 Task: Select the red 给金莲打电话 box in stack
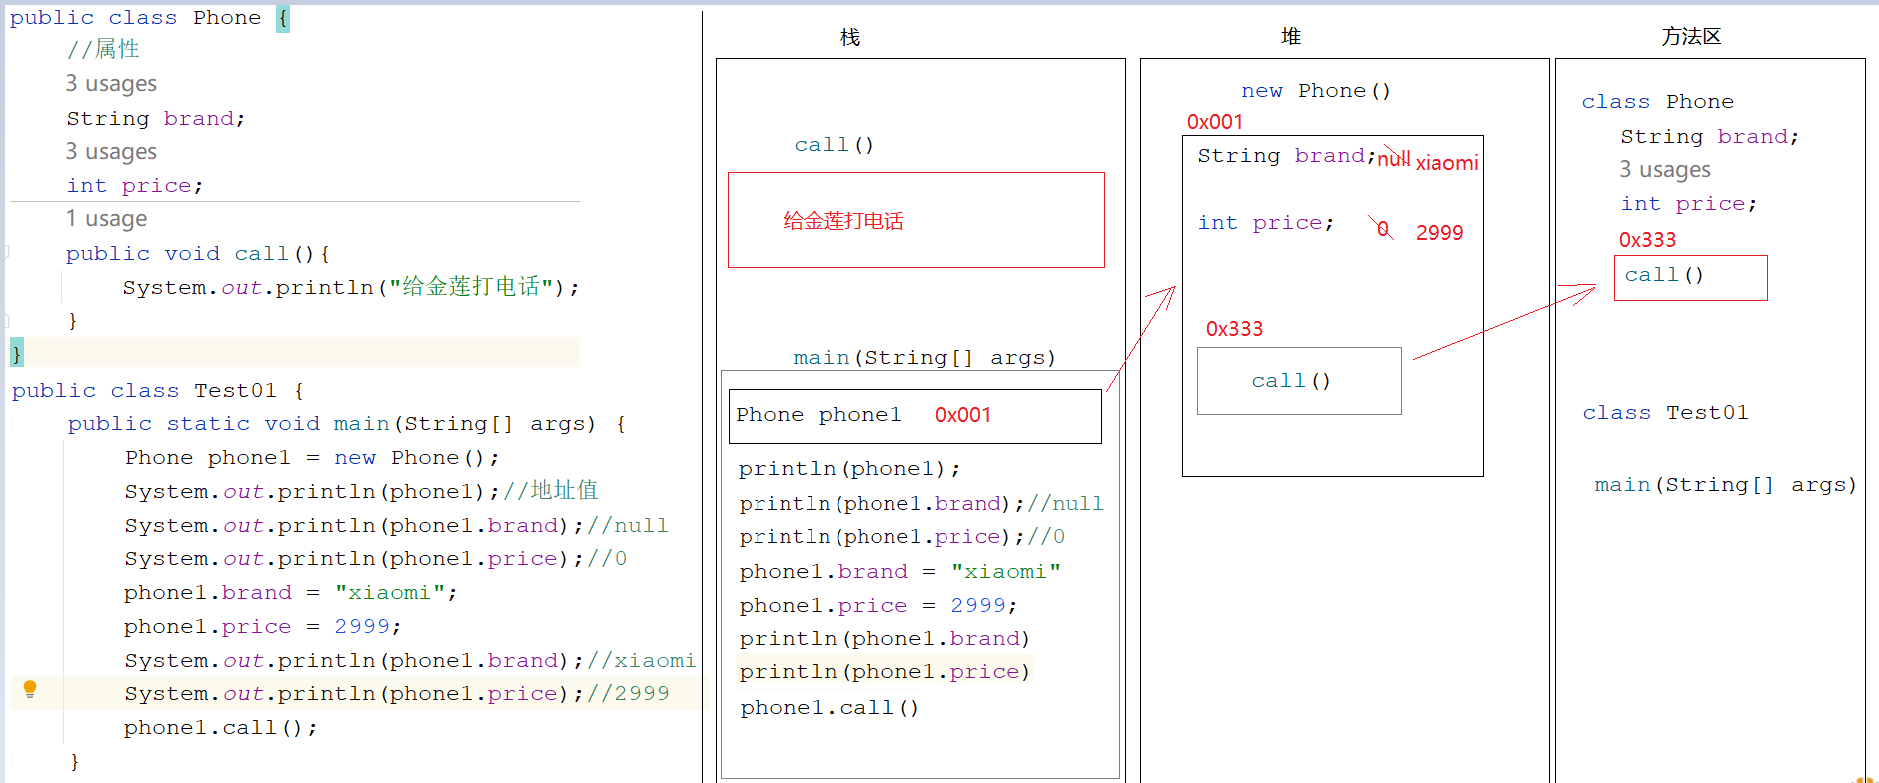click(x=915, y=220)
